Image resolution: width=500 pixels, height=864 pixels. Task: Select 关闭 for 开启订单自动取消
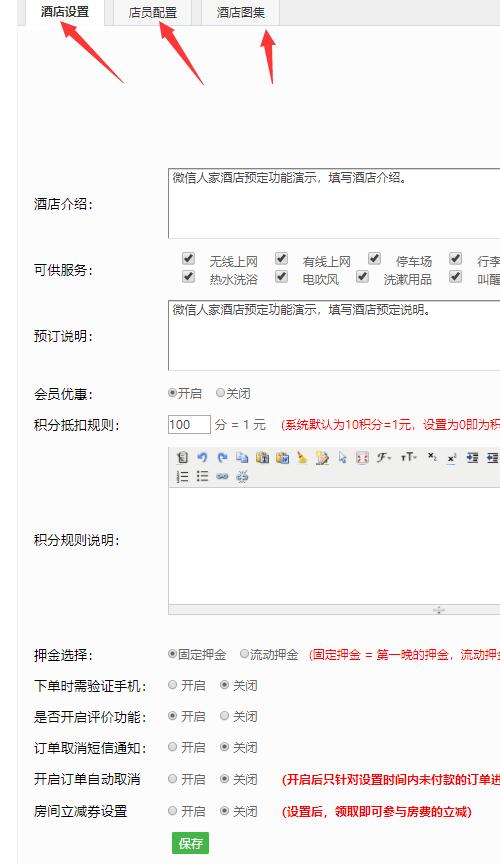224,779
